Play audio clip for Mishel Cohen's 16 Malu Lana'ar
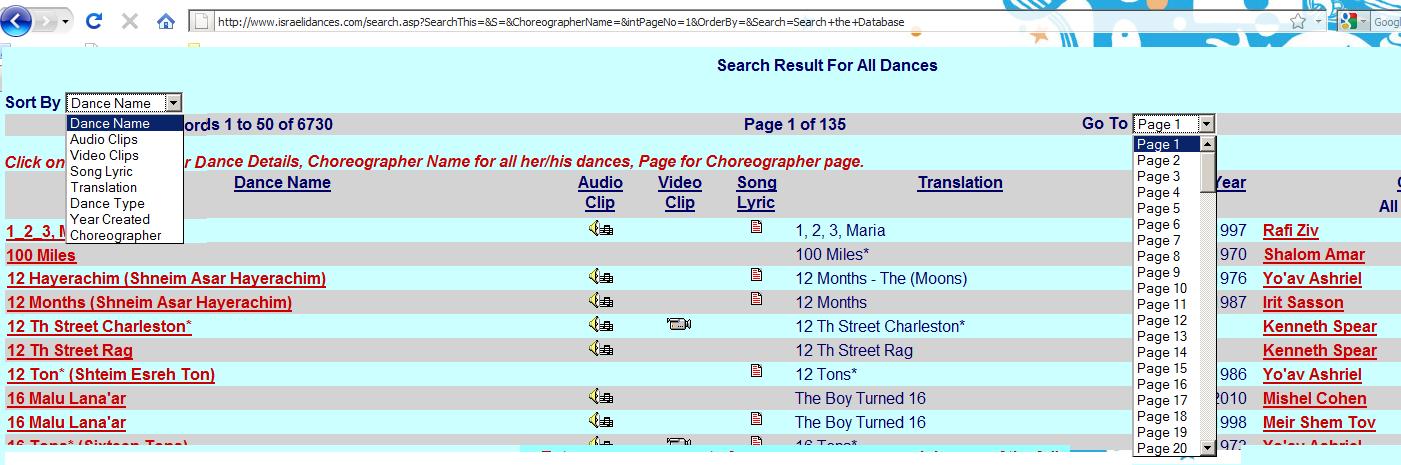This screenshot has height=465, width=1401. [601, 397]
